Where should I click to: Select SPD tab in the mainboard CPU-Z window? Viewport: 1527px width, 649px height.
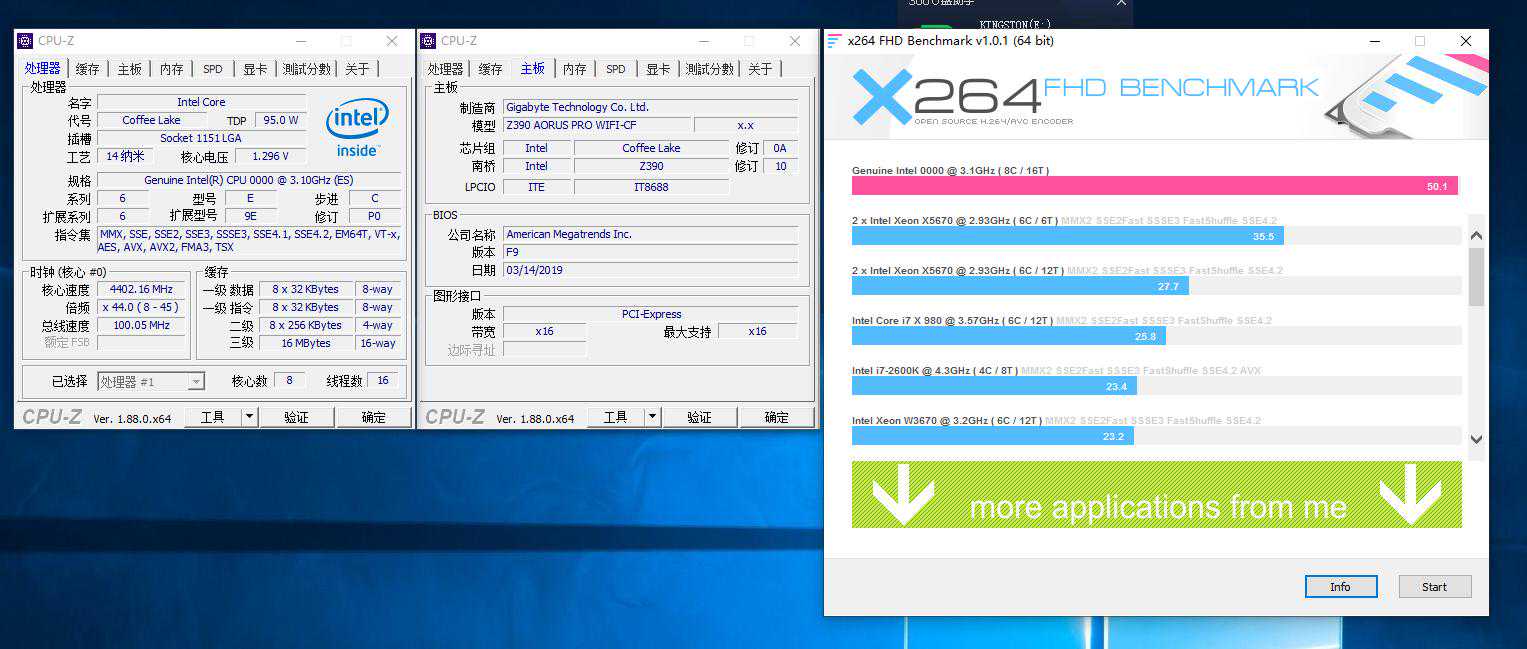click(x=616, y=69)
